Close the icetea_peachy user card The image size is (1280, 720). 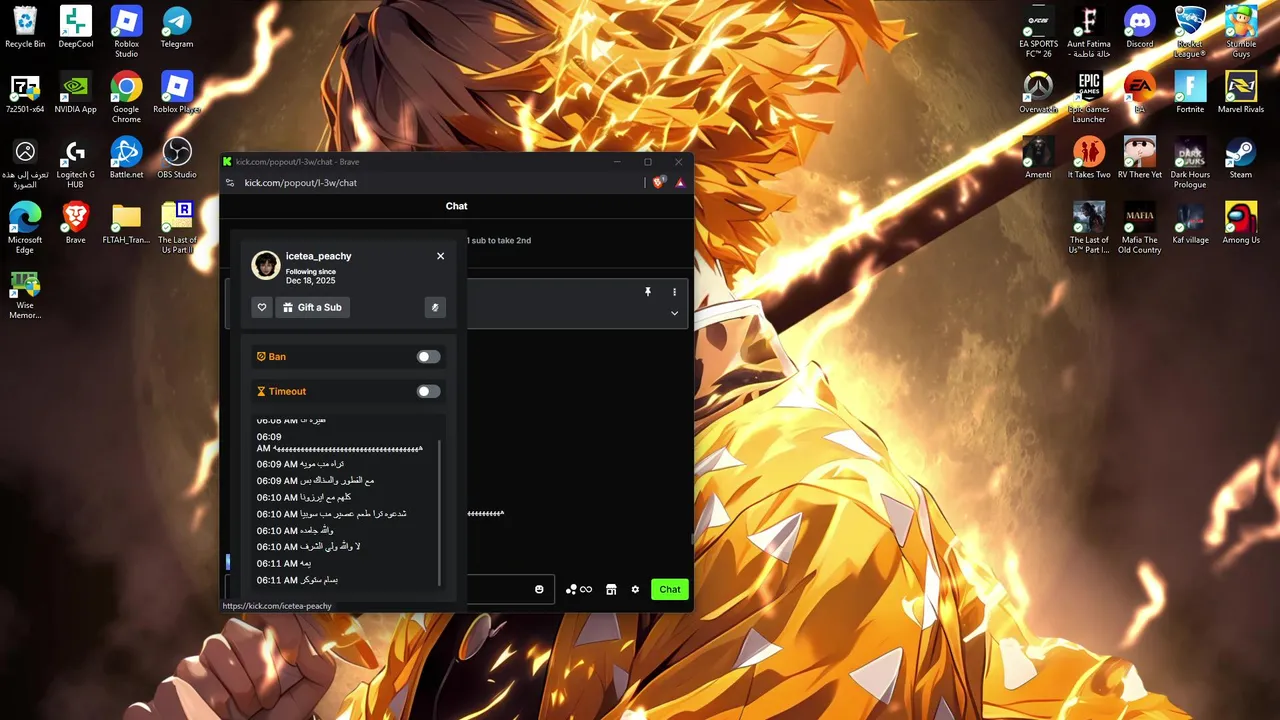pos(440,256)
